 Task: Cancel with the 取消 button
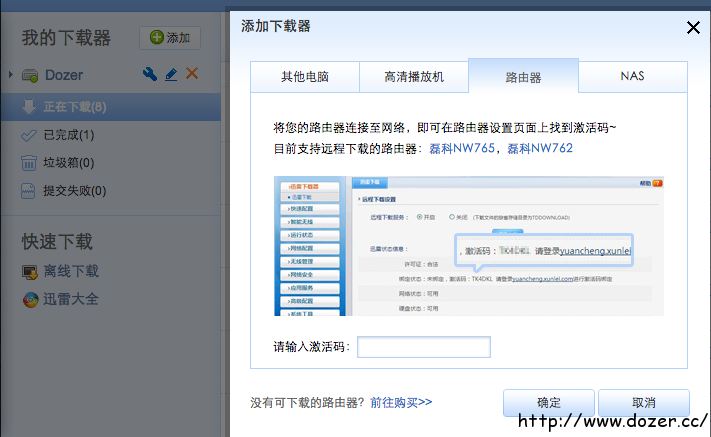tap(644, 403)
